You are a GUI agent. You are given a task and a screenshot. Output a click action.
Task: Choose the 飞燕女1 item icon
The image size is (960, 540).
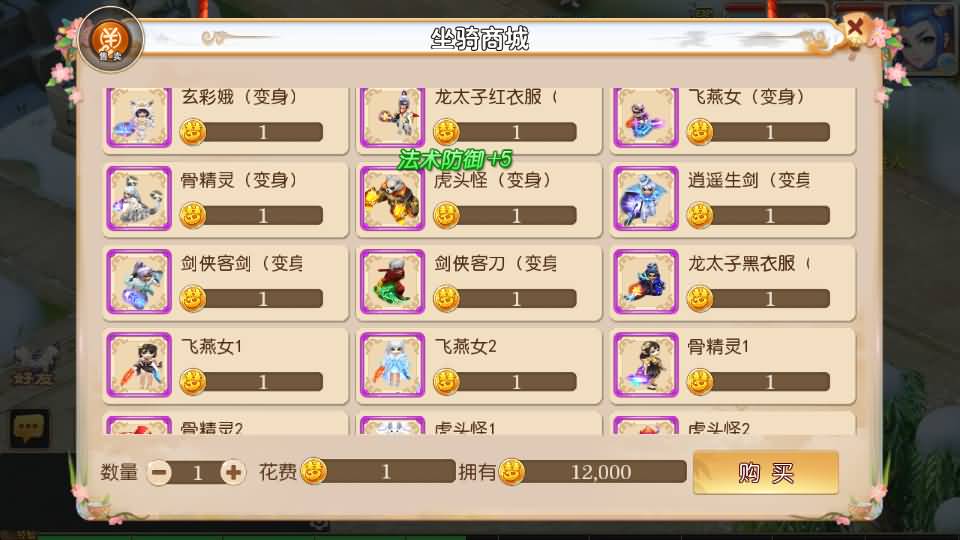pos(139,365)
